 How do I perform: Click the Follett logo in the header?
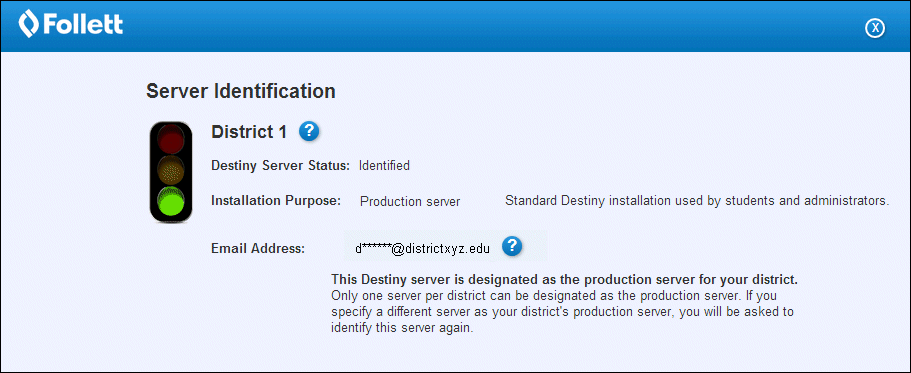[x=71, y=24]
